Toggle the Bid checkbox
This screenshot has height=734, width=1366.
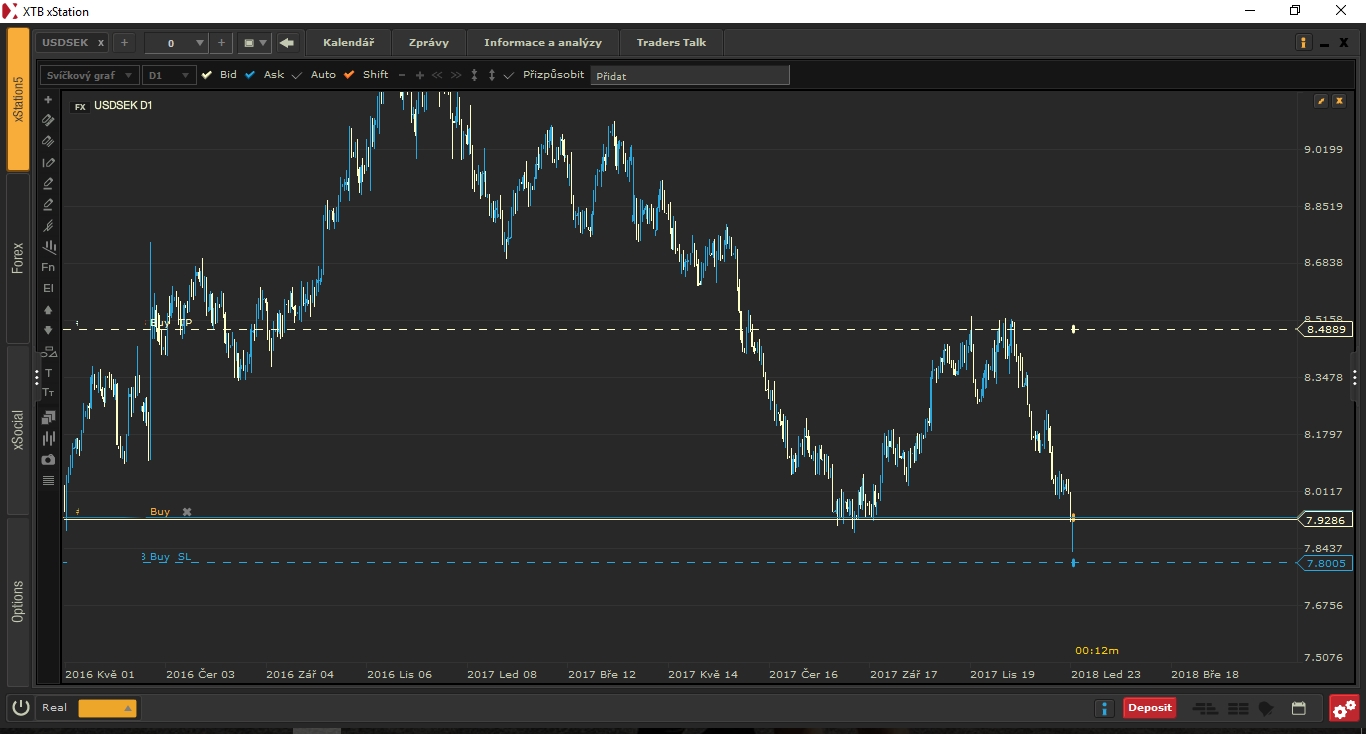207,75
